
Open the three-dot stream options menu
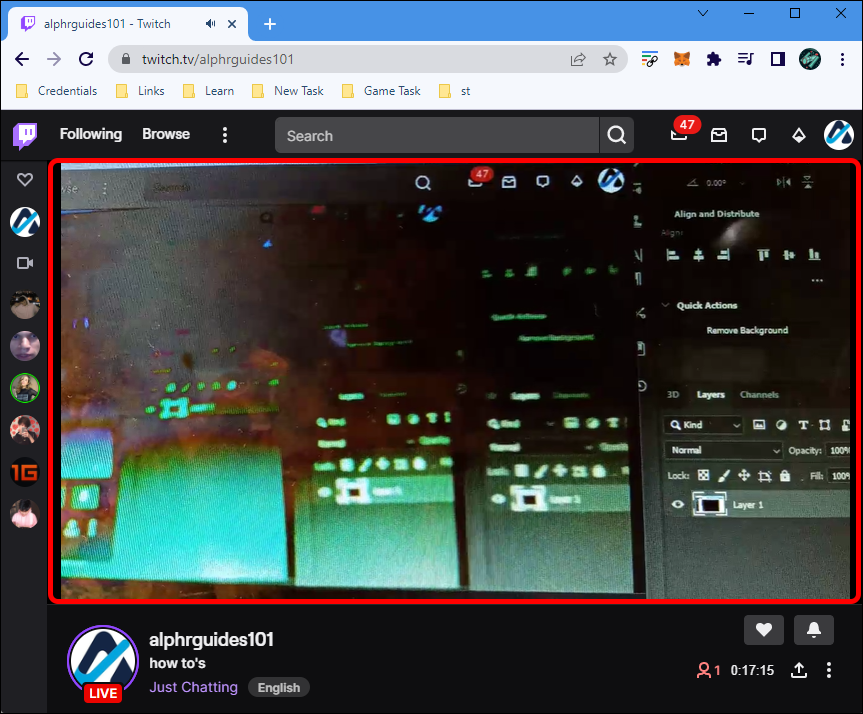pos(829,670)
